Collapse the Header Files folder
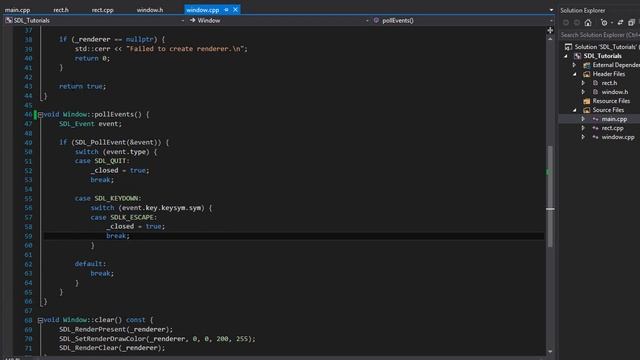This screenshot has height=360, width=640. (575, 74)
